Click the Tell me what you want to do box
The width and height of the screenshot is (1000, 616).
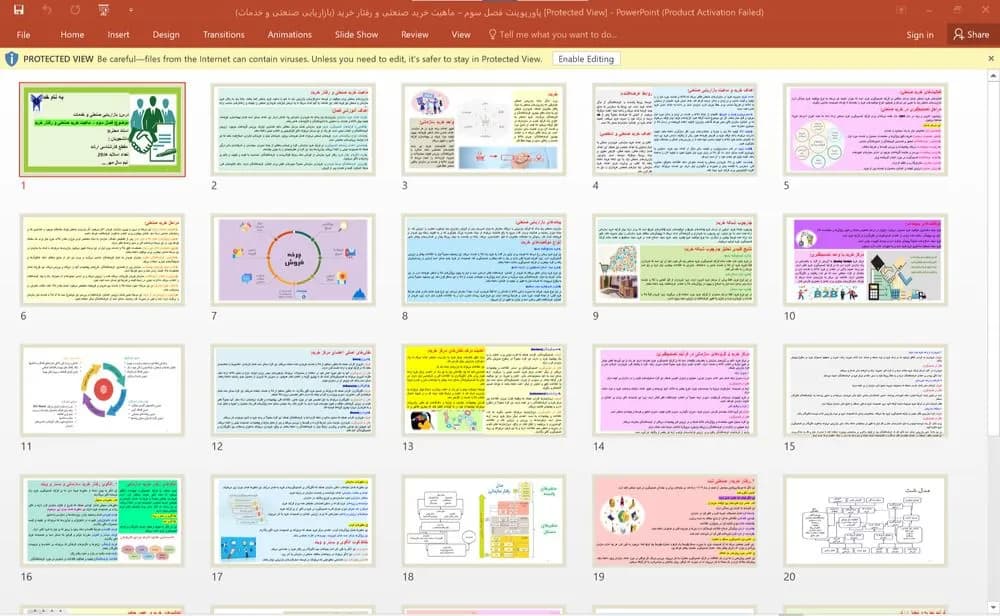(552, 34)
